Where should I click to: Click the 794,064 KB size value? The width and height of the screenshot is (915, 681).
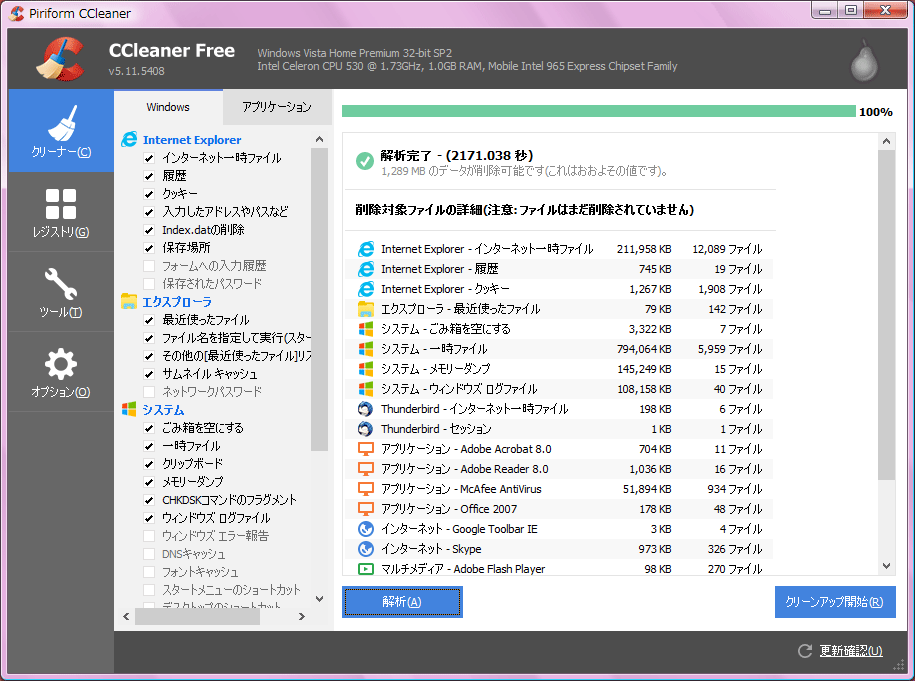click(644, 349)
